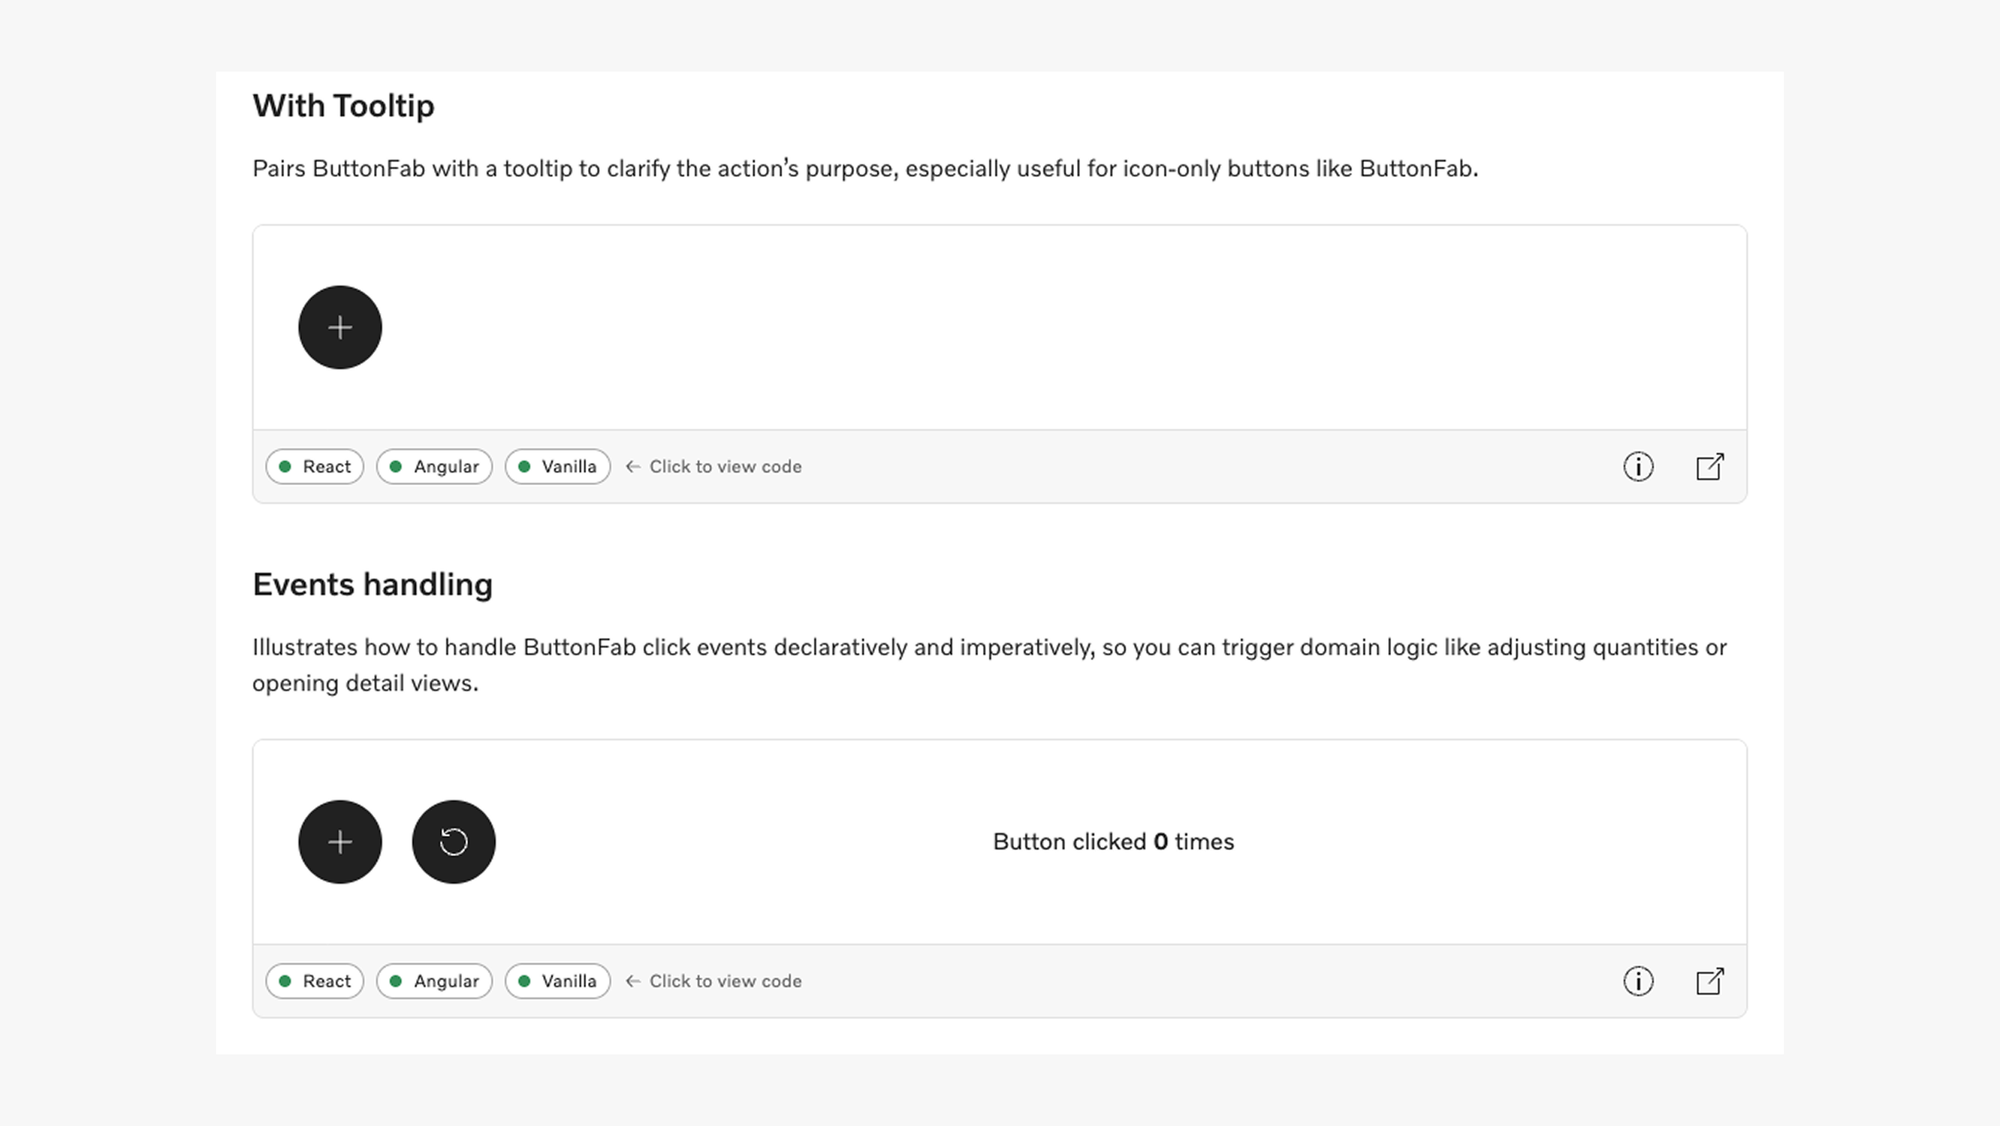Click the left arrow beside Click to view code
The height and width of the screenshot is (1126, 2000).
[x=633, y=466]
